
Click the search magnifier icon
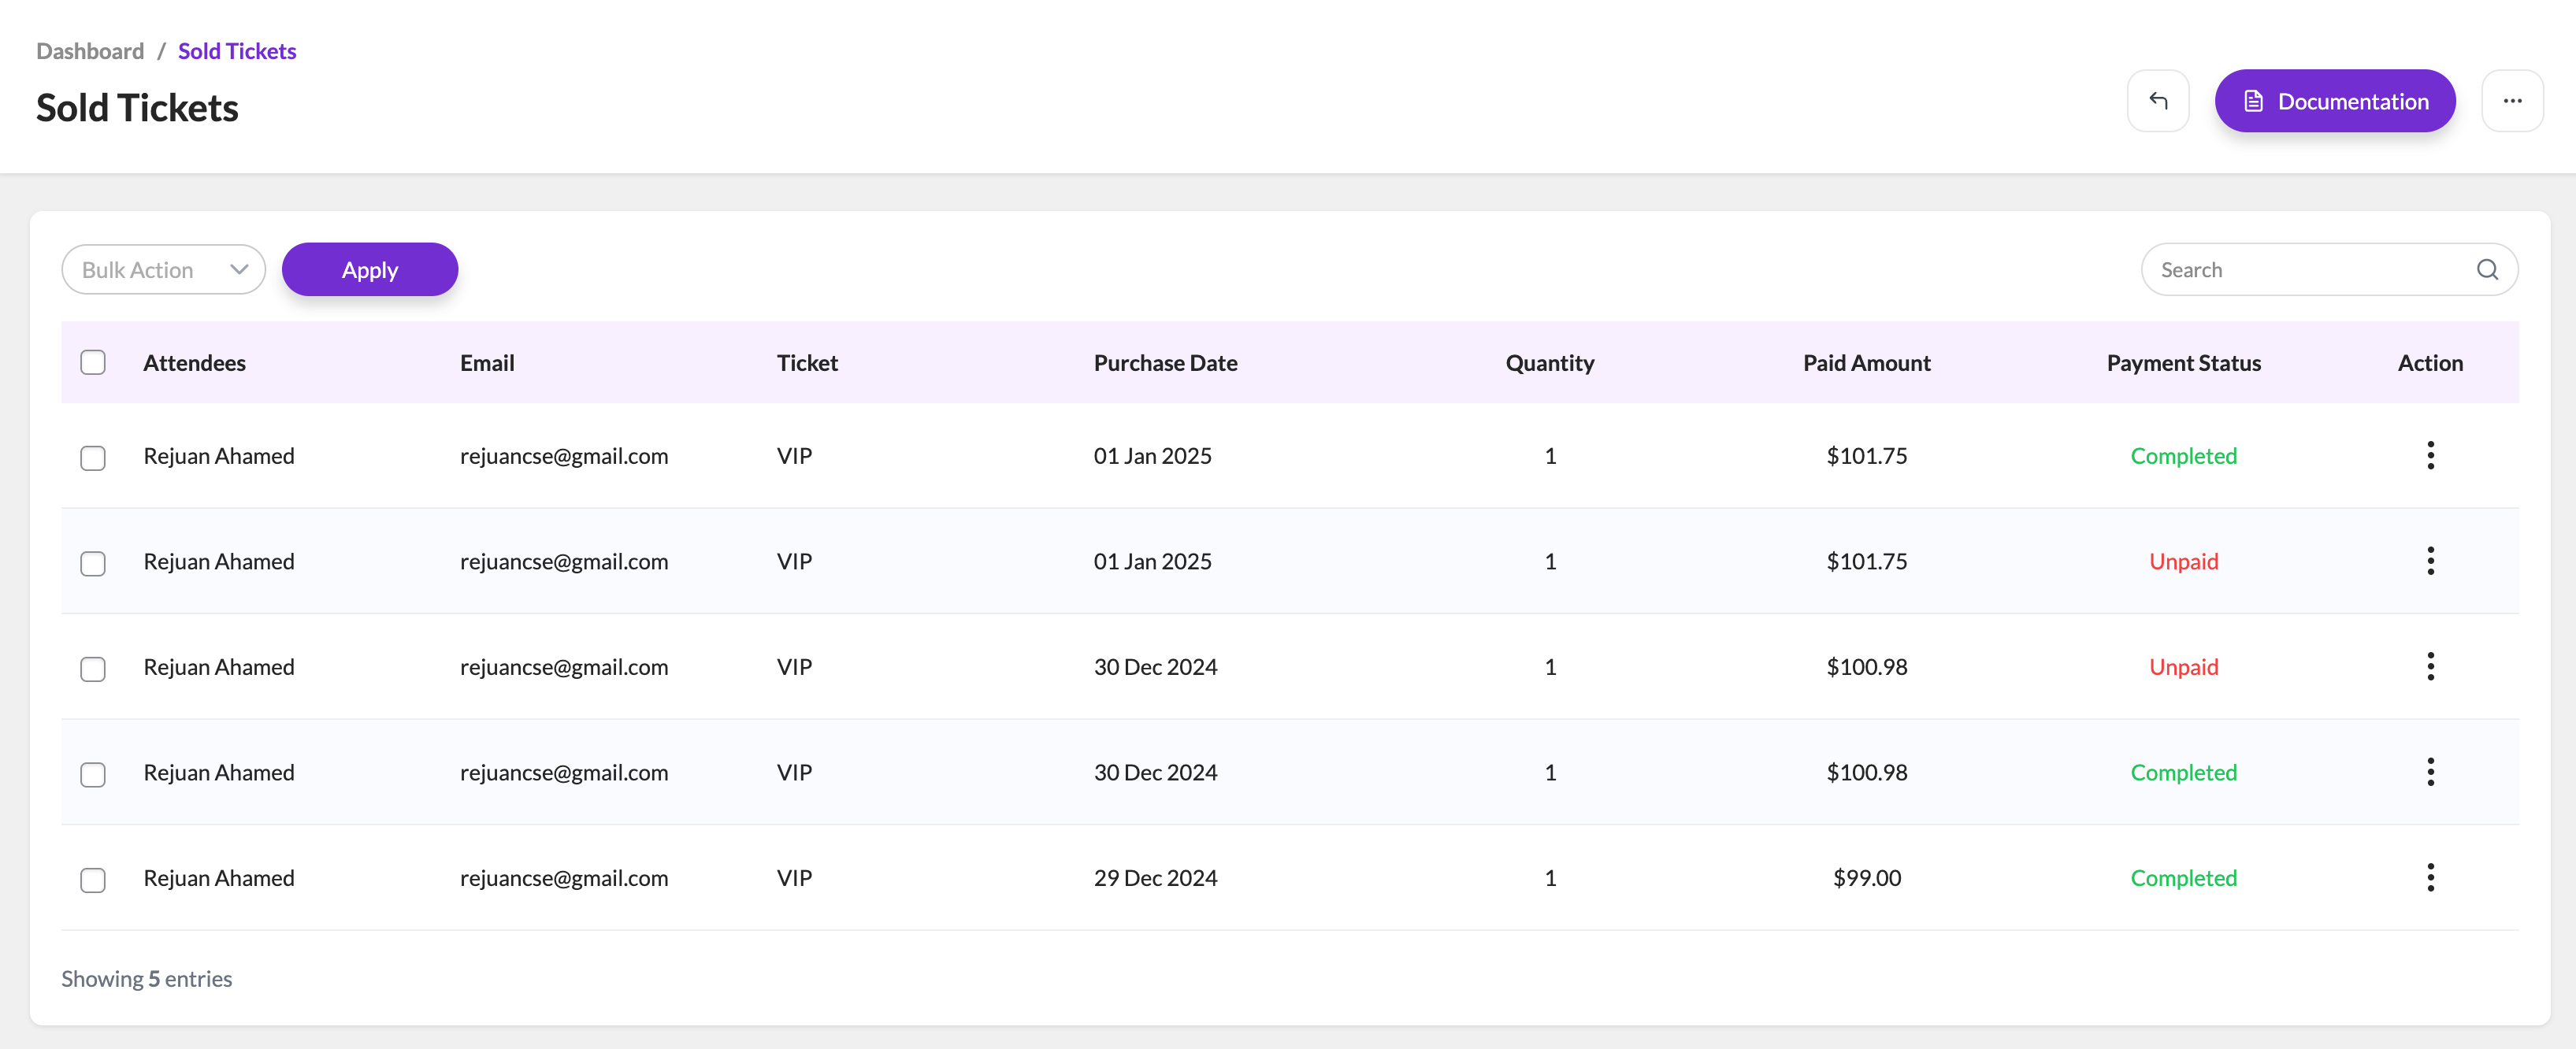click(2486, 270)
